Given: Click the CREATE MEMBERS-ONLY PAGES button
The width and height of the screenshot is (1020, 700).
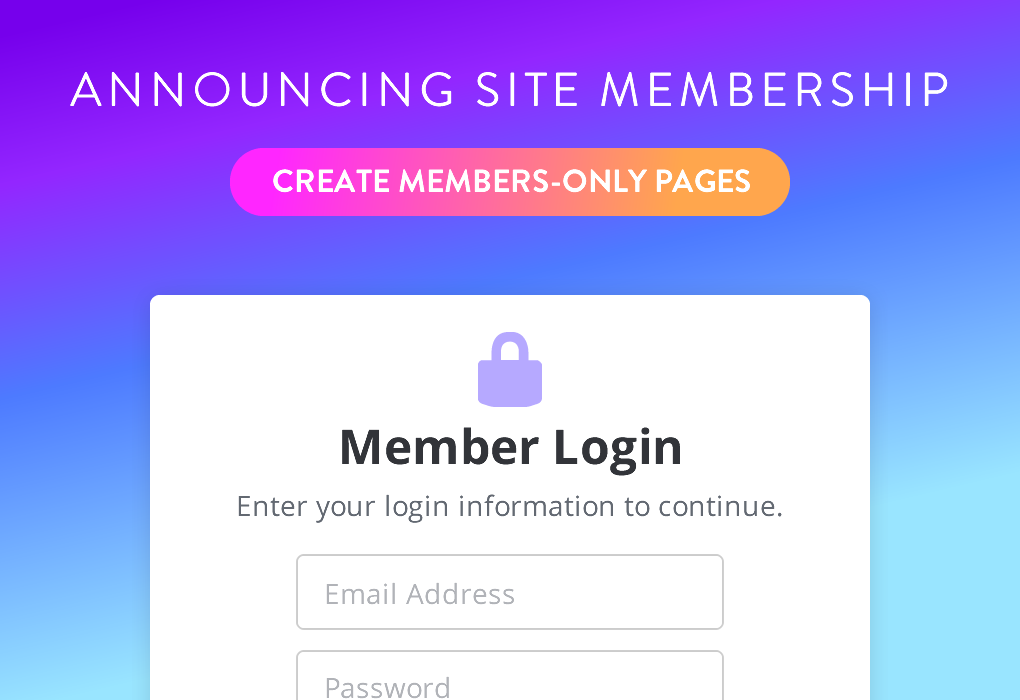Looking at the screenshot, I should coord(510,182).
